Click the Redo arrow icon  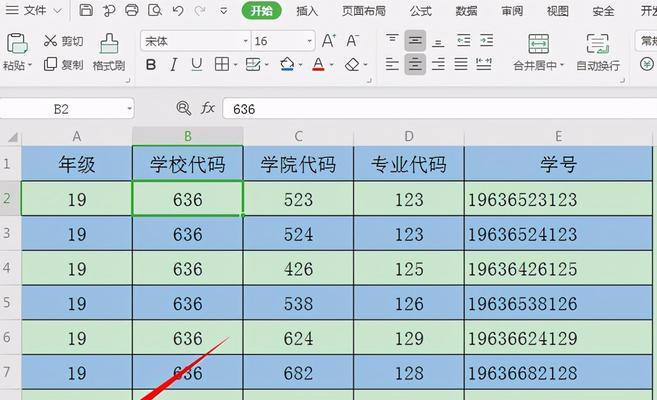click(200, 10)
